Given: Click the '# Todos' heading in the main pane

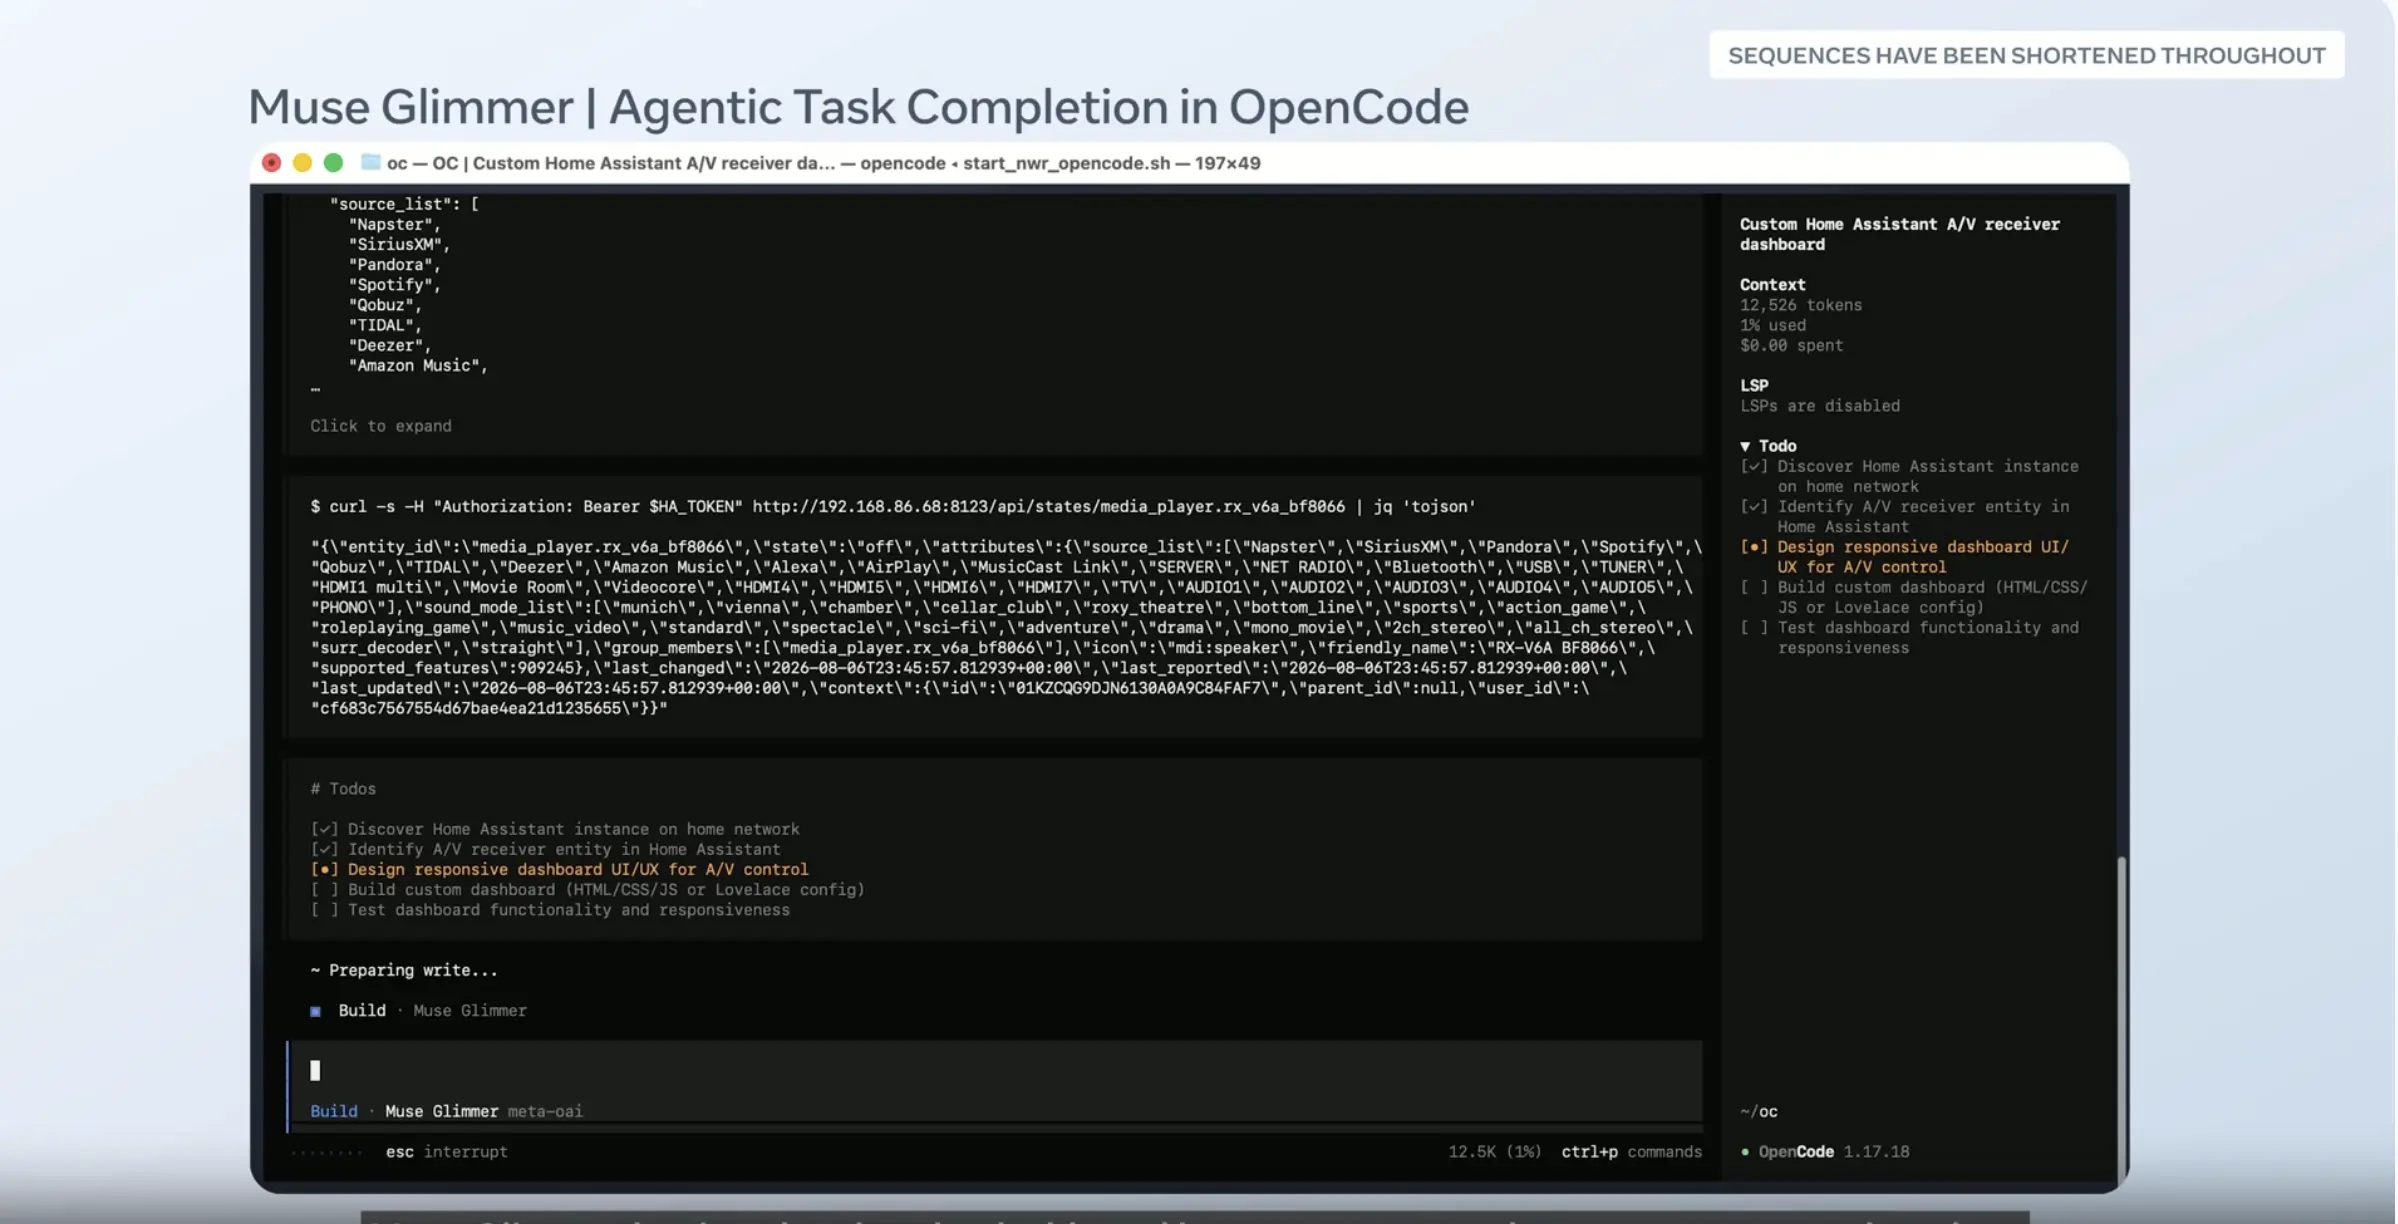Looking at the screenshot, I should point(343,789).
